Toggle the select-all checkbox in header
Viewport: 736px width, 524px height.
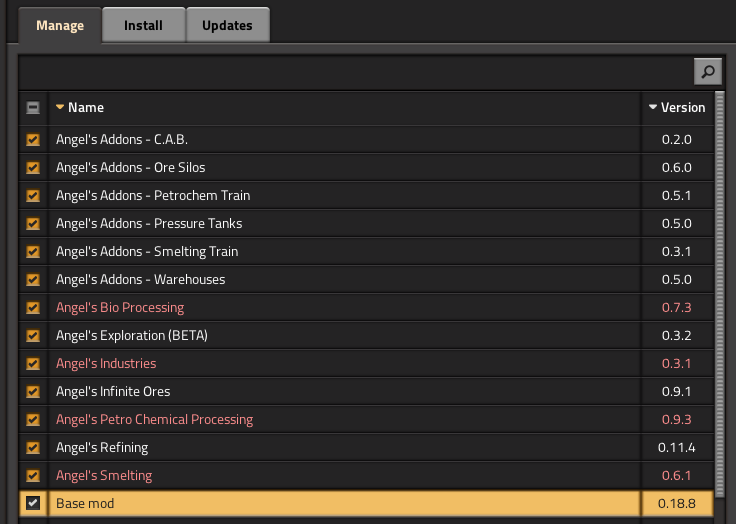(x=33, y=108)
